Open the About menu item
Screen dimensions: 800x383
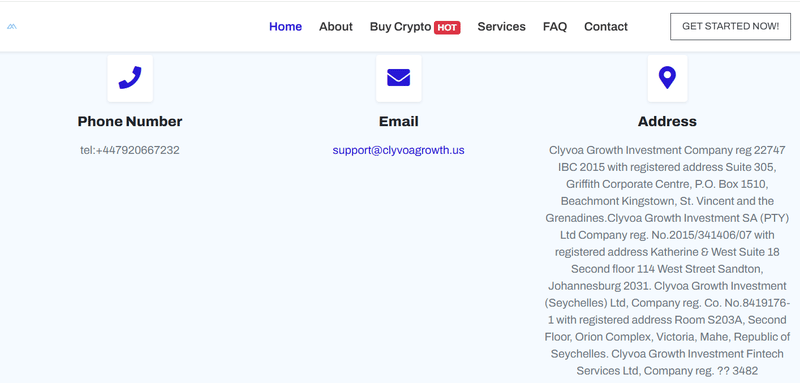pyautogui.click(x=336, y=27)
